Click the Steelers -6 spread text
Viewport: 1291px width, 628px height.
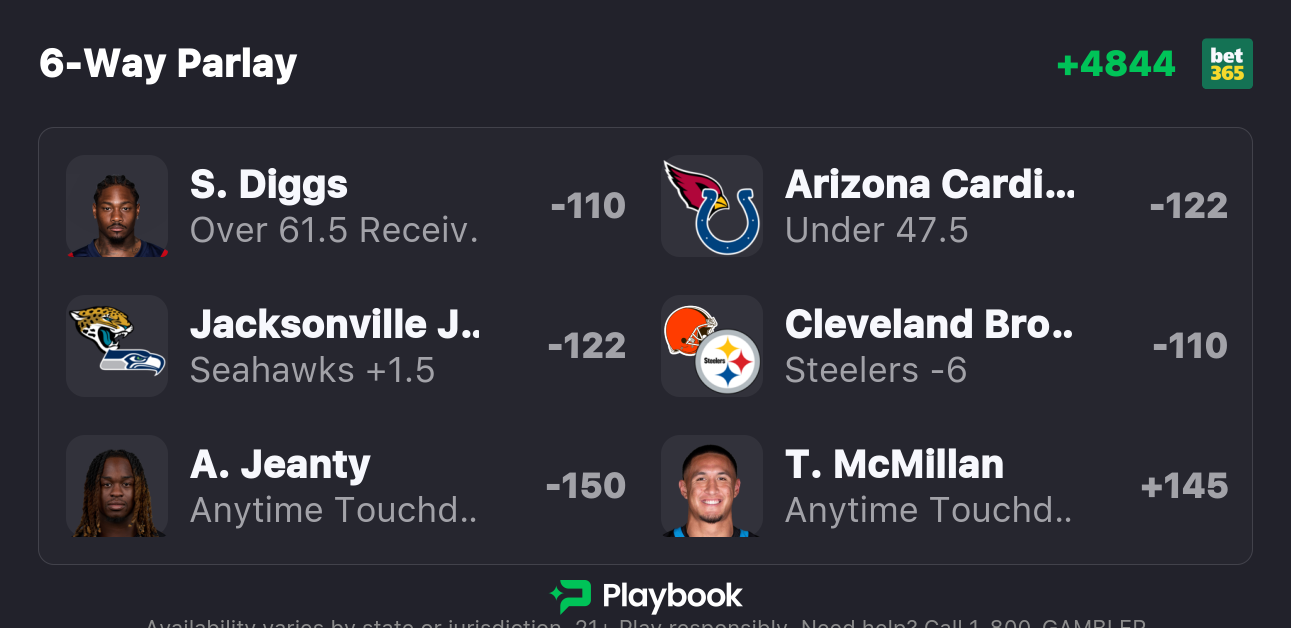point(876,371)
